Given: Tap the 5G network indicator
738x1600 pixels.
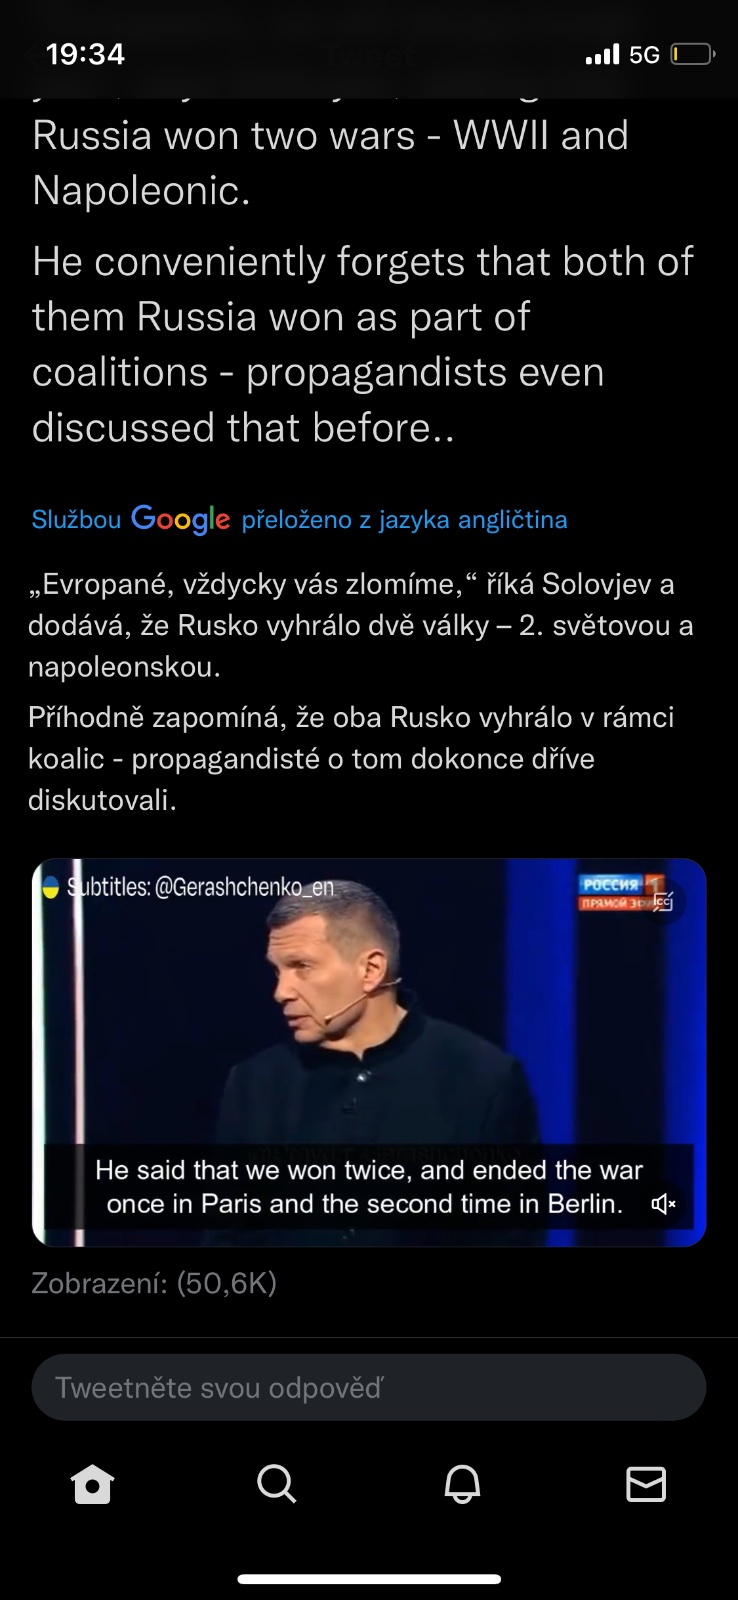Looking at the screenshot, I should pyautogui.click(x=644, y=55).
